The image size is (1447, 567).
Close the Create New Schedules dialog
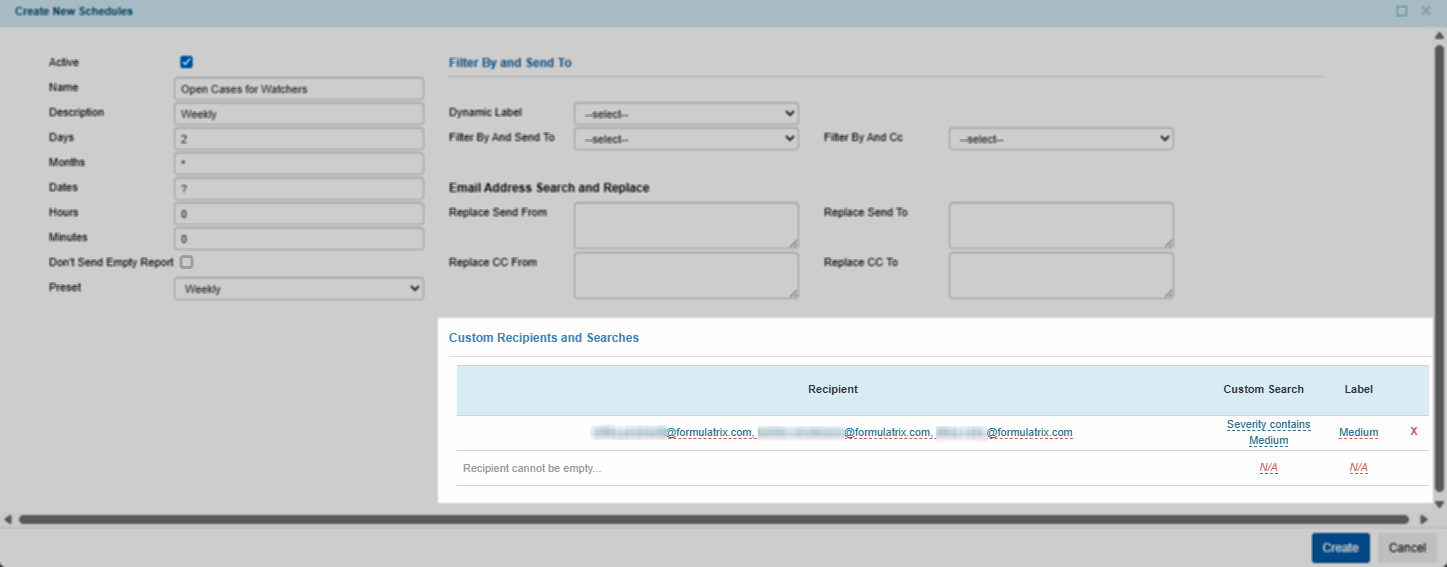[x=1426, y=11]
